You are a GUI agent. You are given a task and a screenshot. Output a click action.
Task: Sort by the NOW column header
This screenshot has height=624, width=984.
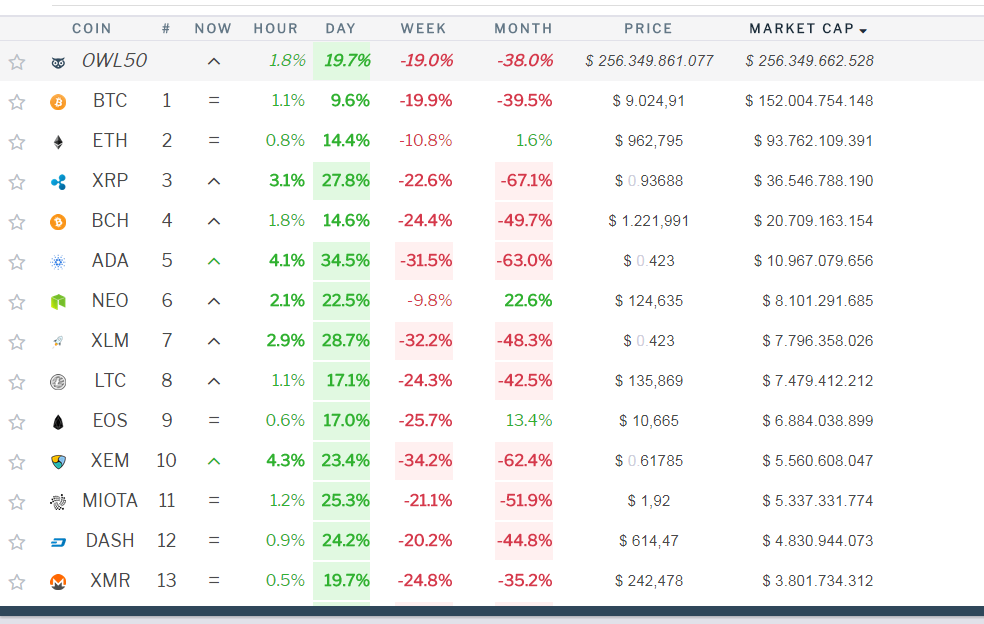[213, 29]
